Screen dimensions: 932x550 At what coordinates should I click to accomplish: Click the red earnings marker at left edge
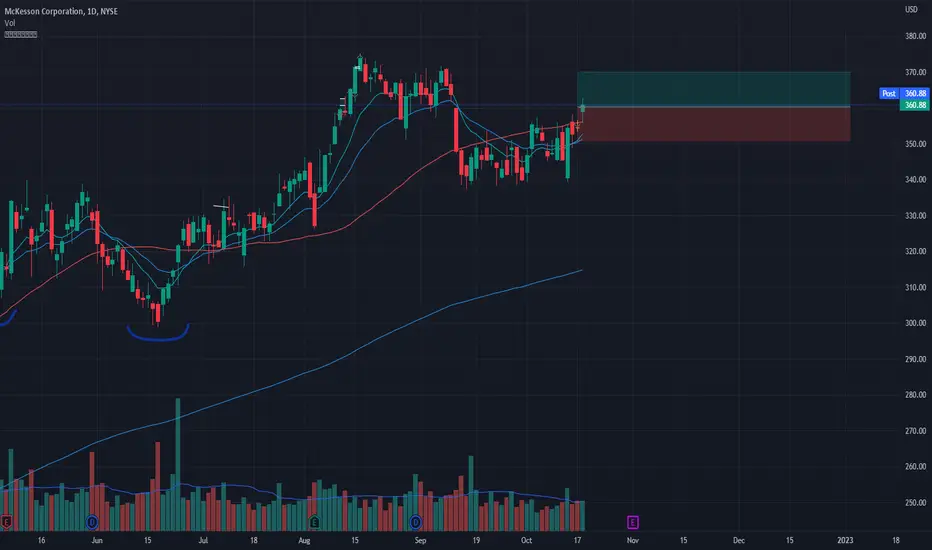[6, 522]
